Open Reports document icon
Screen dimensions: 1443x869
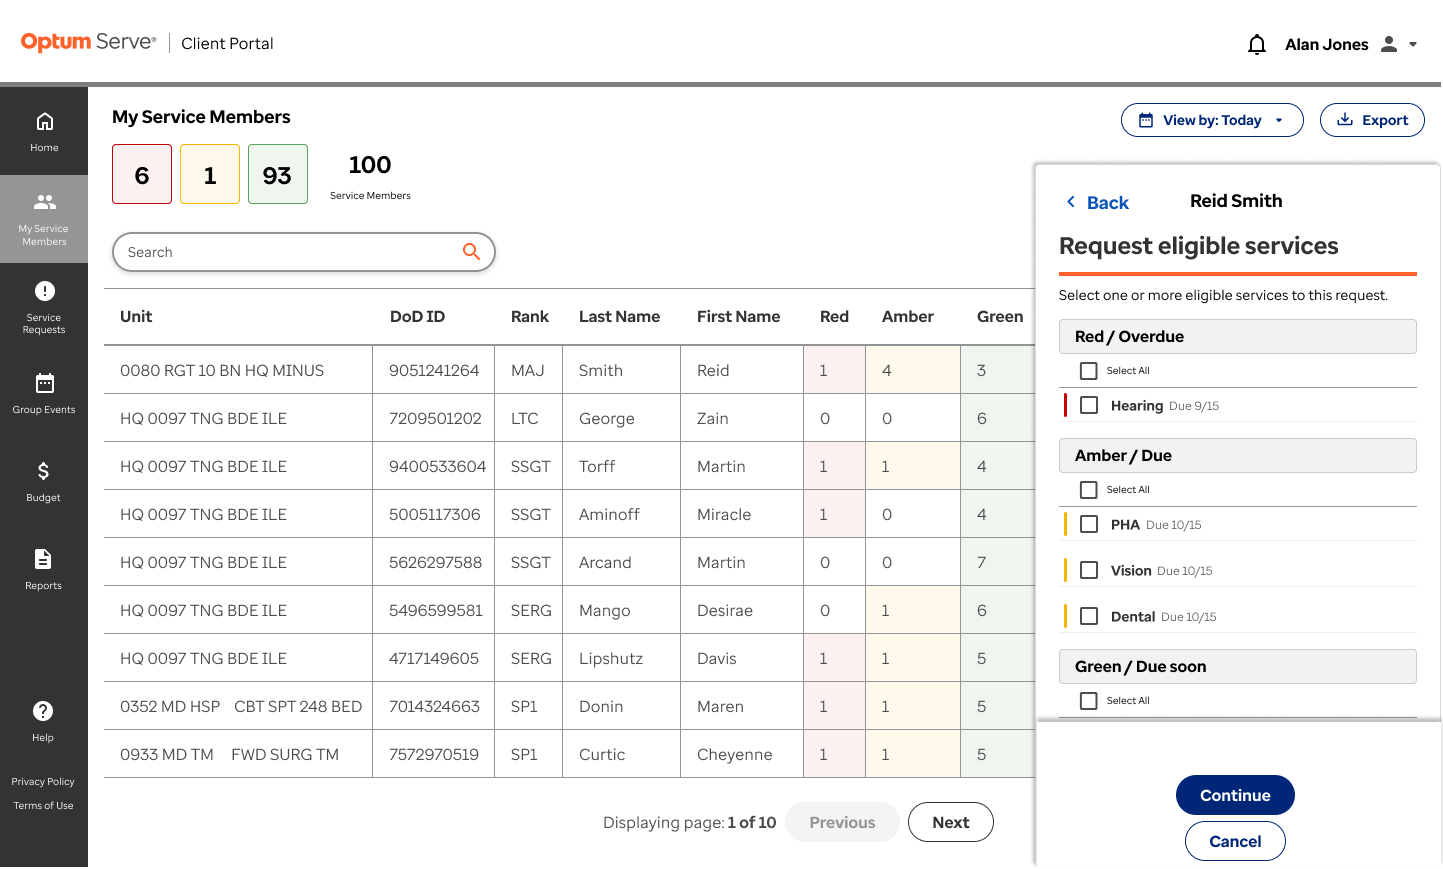(x=44, y=559)
